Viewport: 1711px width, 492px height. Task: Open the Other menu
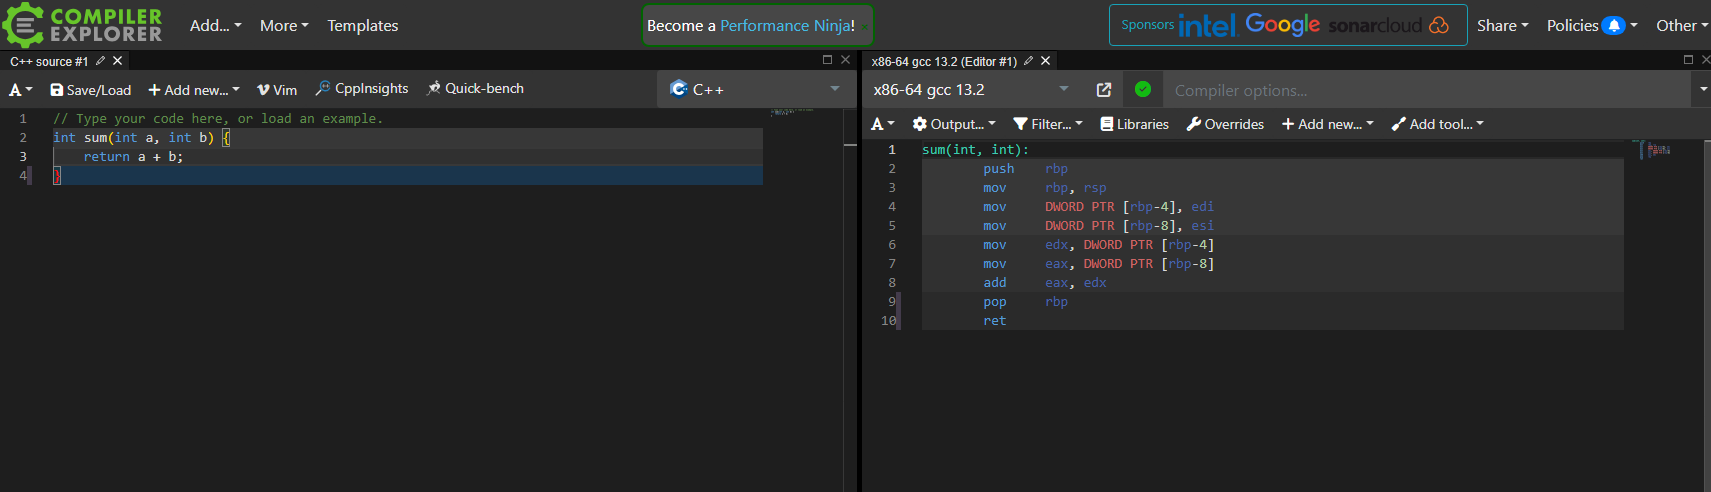[1681, 26]
